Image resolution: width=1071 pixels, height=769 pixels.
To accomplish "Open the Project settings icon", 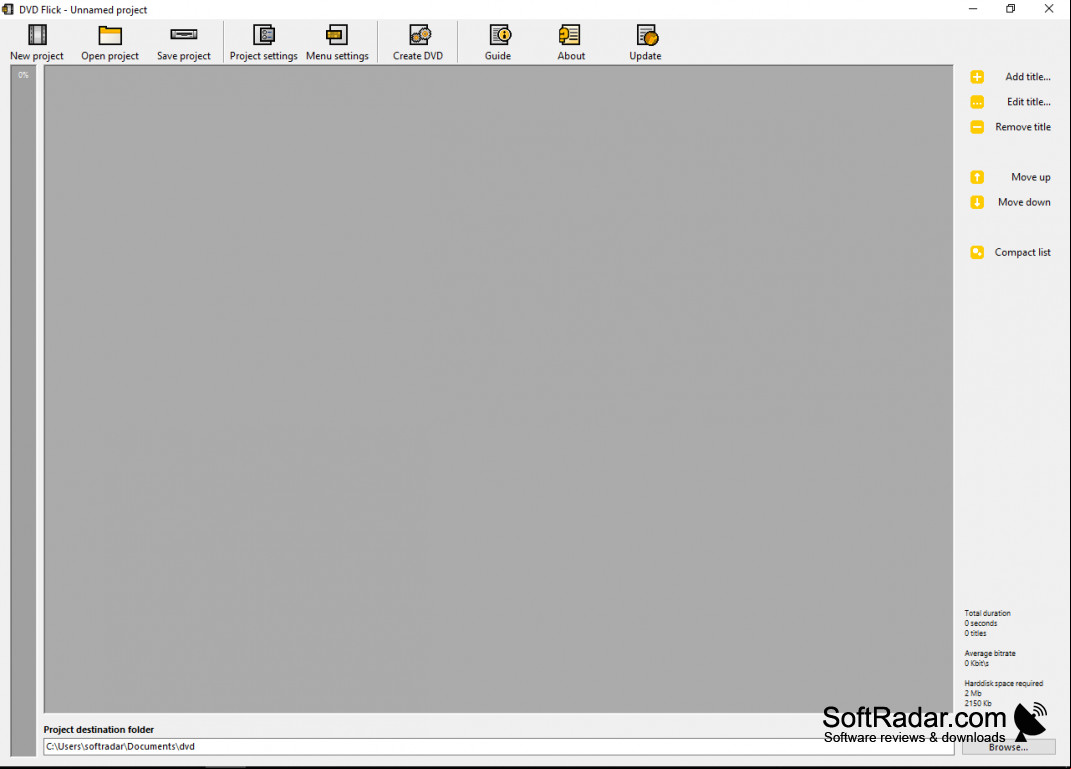I will [264, 35].
